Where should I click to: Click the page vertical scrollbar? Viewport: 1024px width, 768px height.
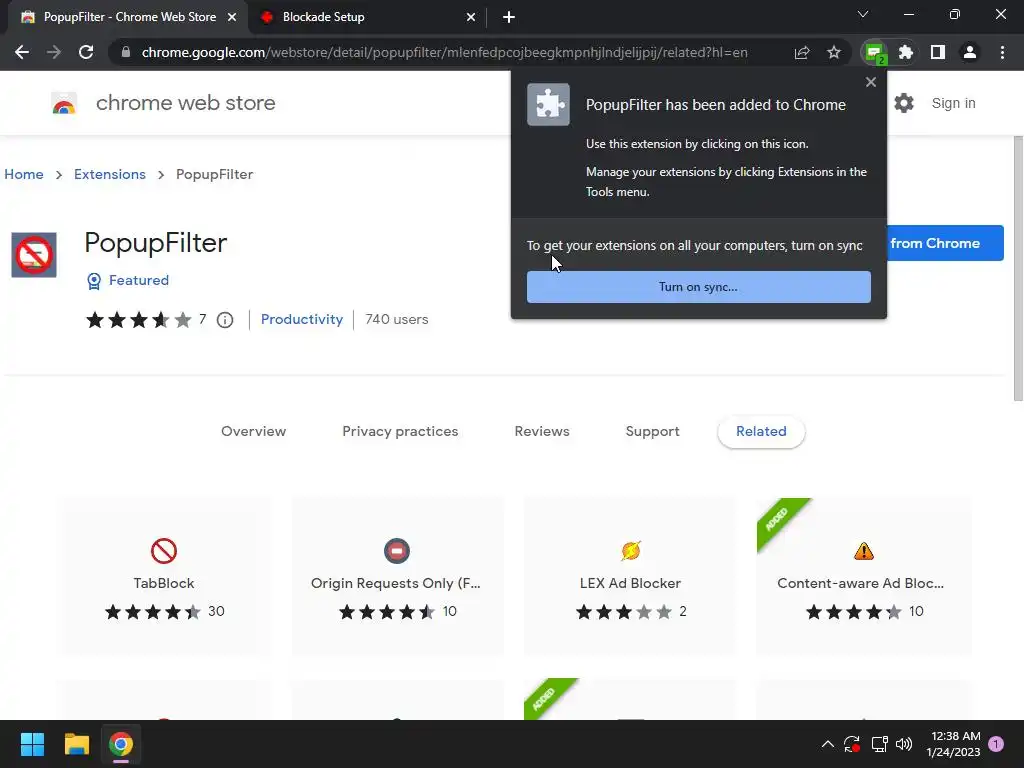(x=1018, y=268)
